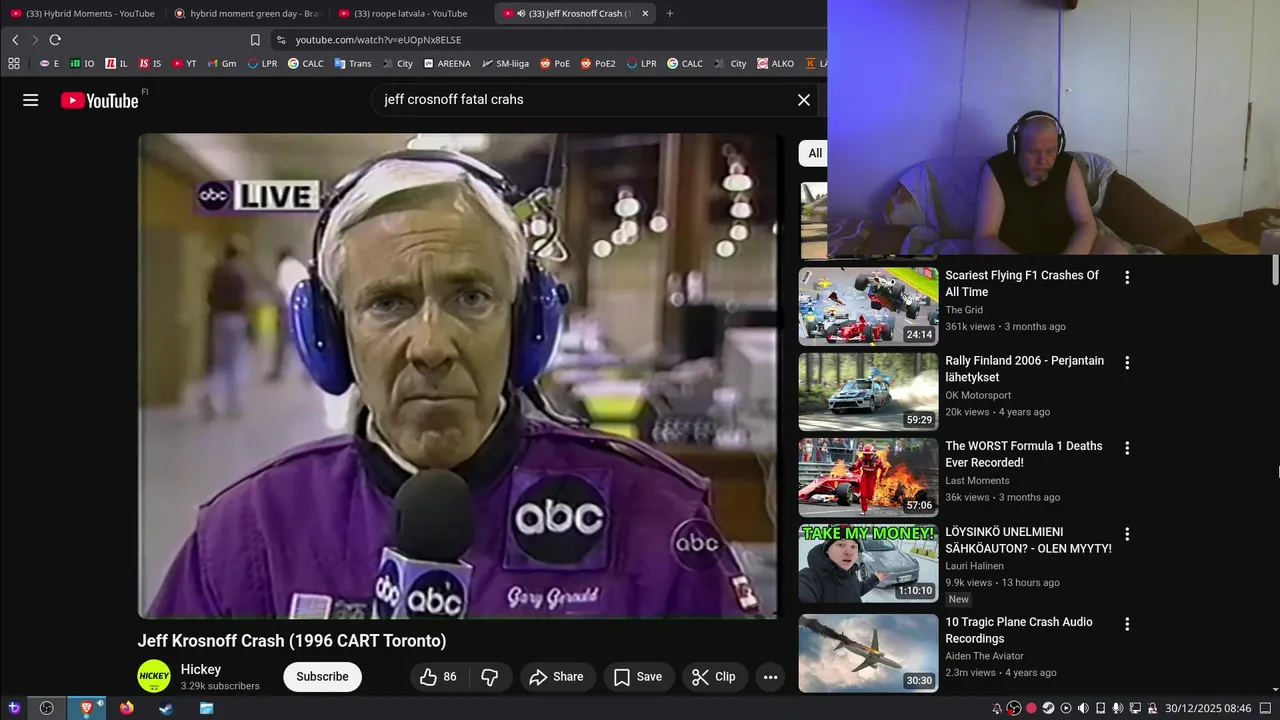Image resolution: width=1280 pixels, height=720 pixels.
Task: Click OK Motorsport channel name
Action: [978, 395]
